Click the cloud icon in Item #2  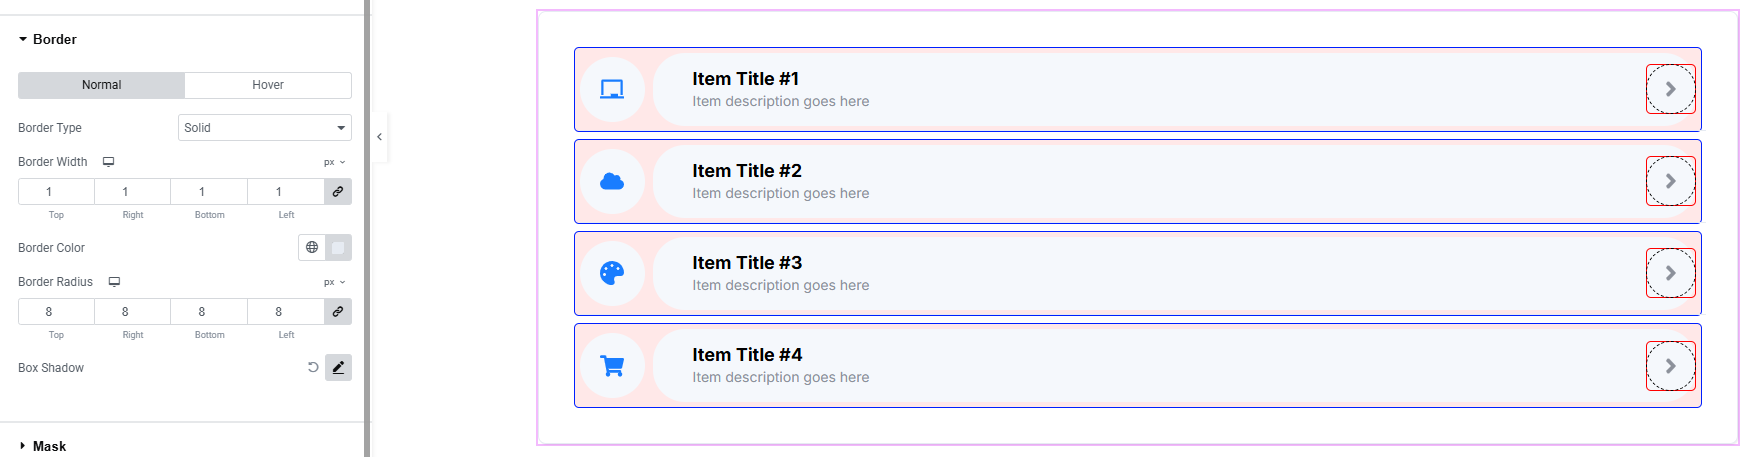coord(612,181)
